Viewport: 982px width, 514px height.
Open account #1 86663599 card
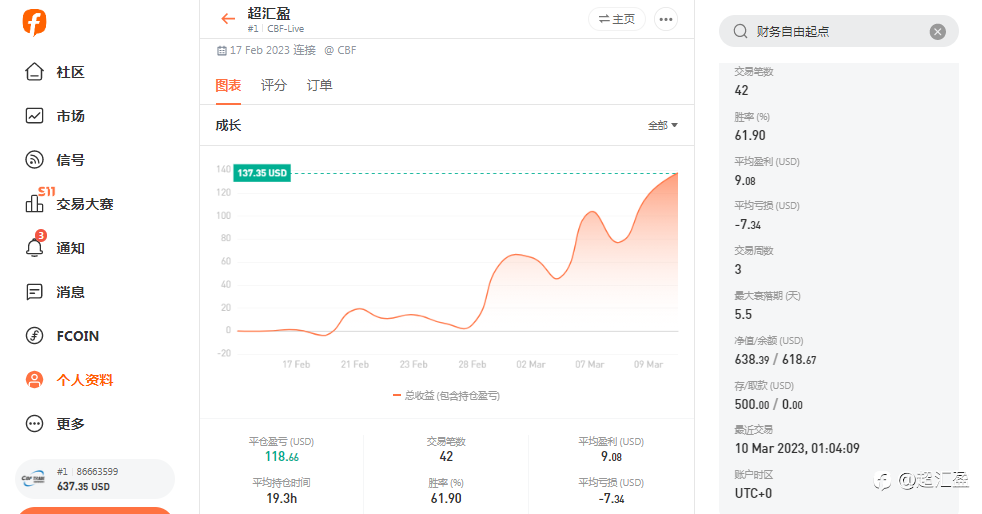95,479
